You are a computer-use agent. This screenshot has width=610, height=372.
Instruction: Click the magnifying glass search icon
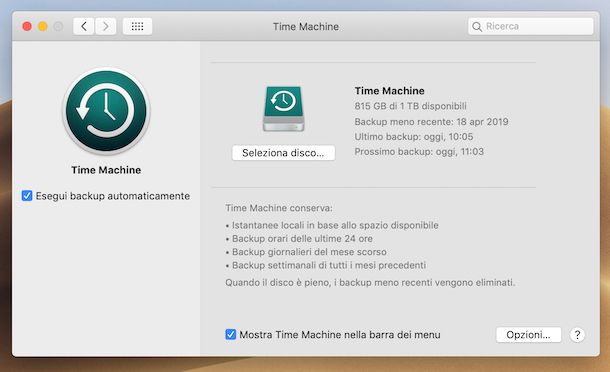click(477, 26)
